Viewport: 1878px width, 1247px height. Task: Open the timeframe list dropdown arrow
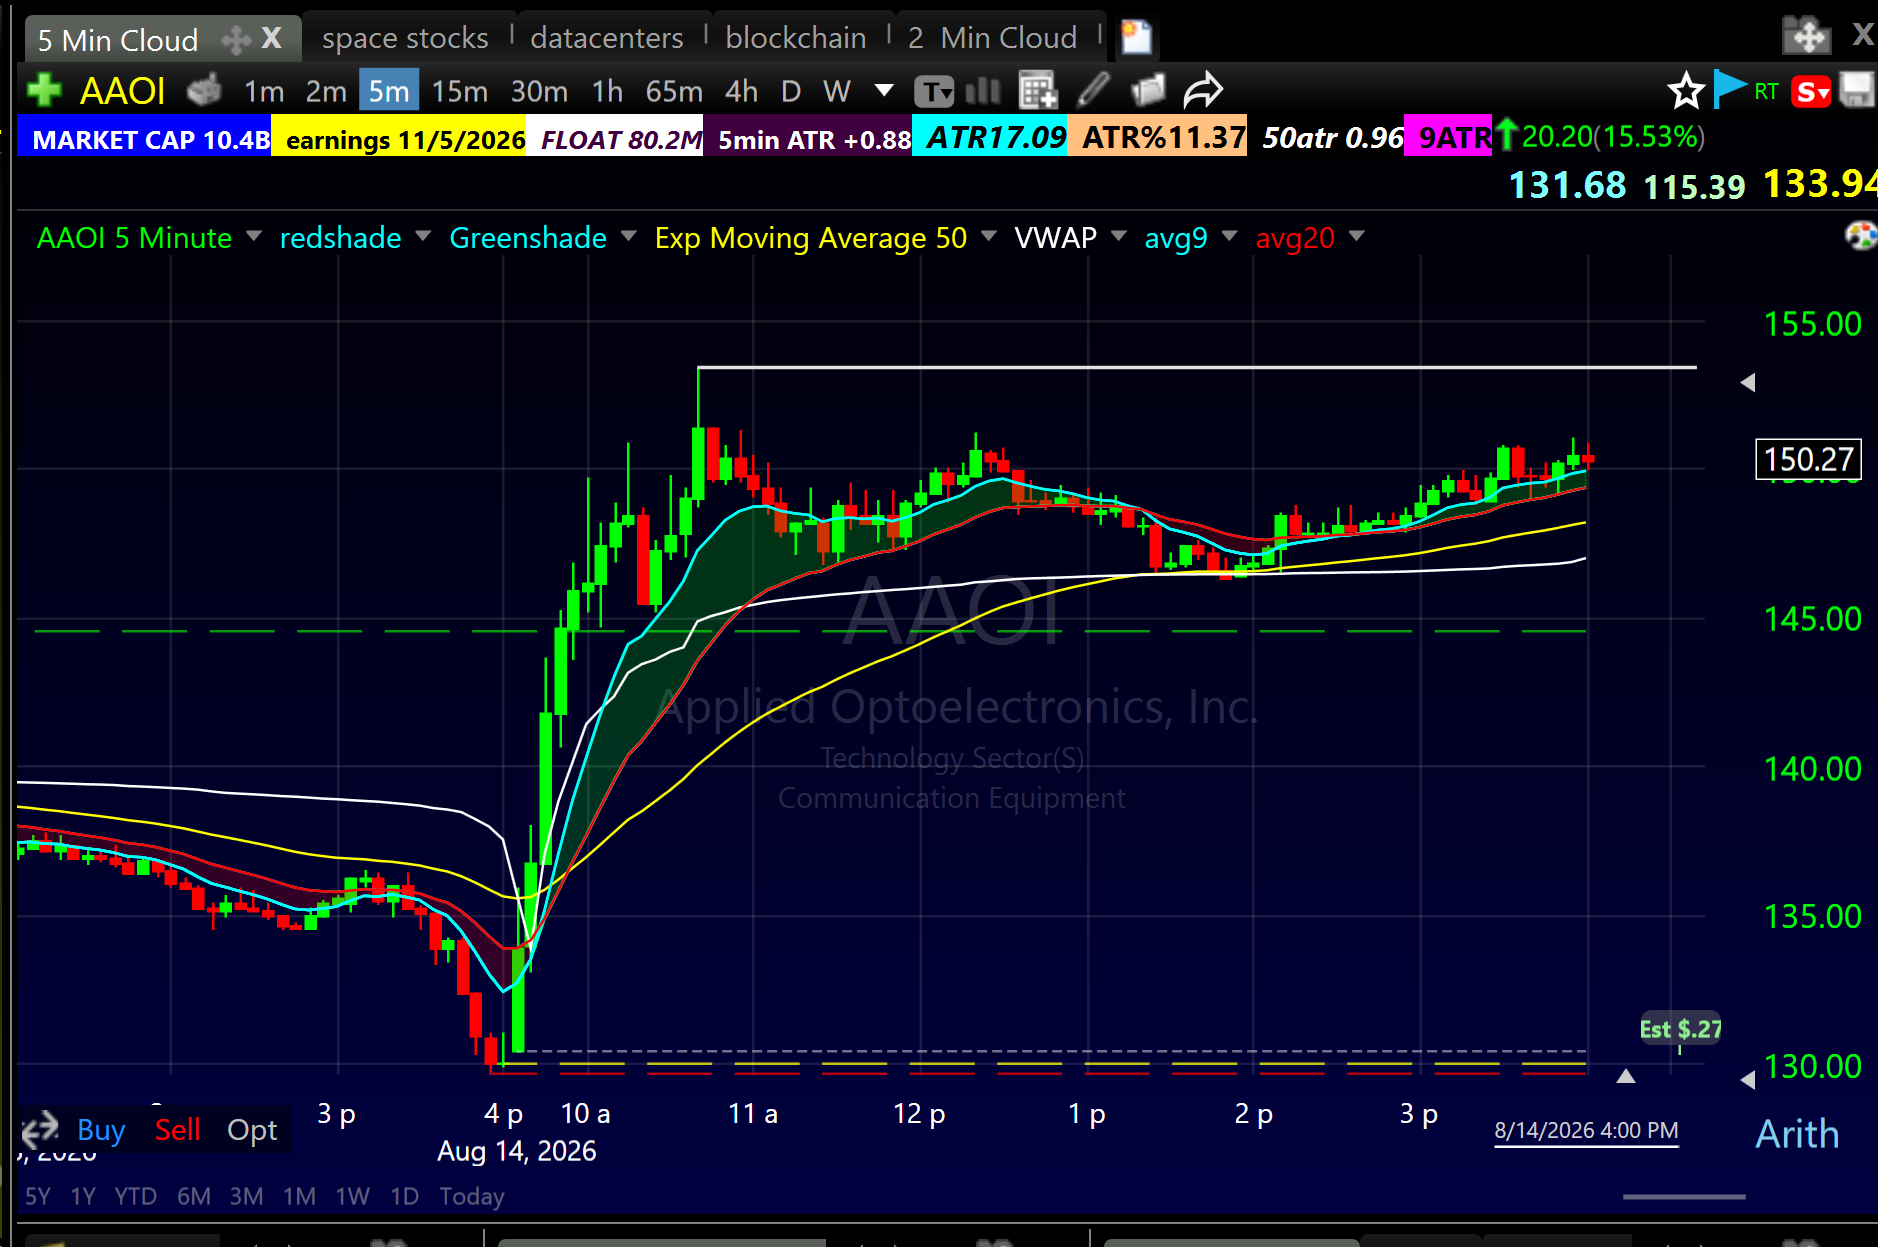tap(884, 90)
